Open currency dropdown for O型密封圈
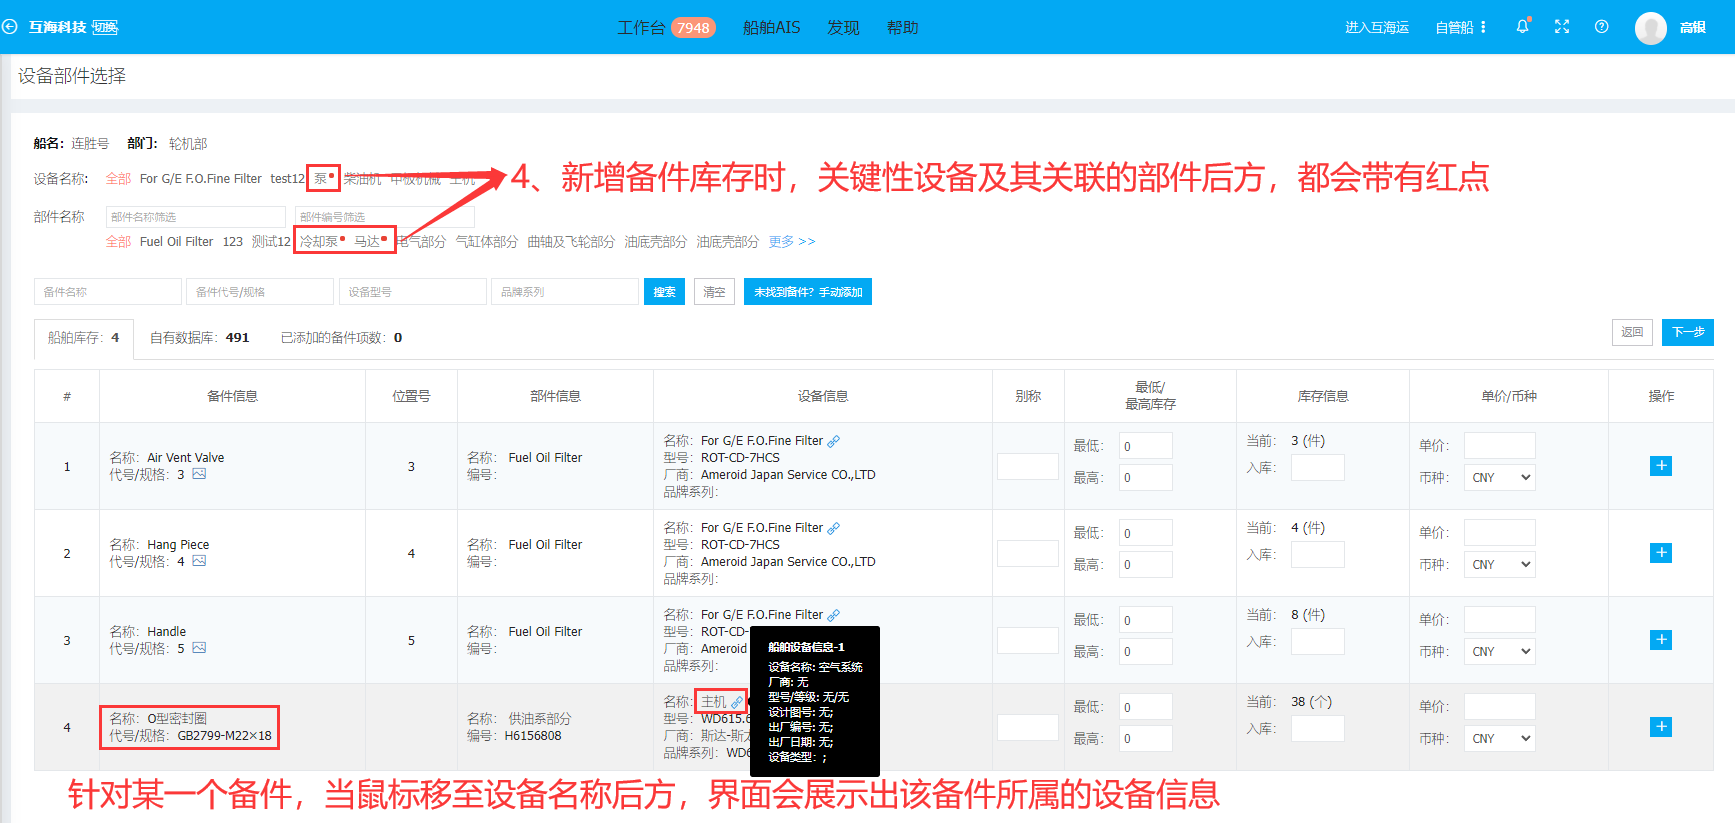The width and height of the screenshot is (1735, 823). click(1500, 739)
